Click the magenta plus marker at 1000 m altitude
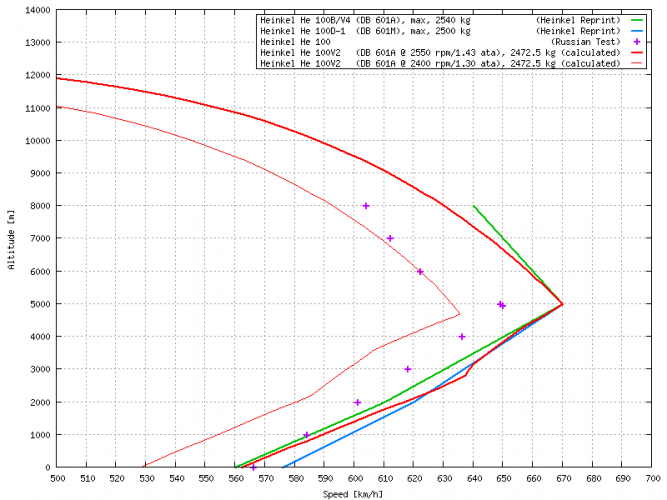 click(x=306, y=435)
